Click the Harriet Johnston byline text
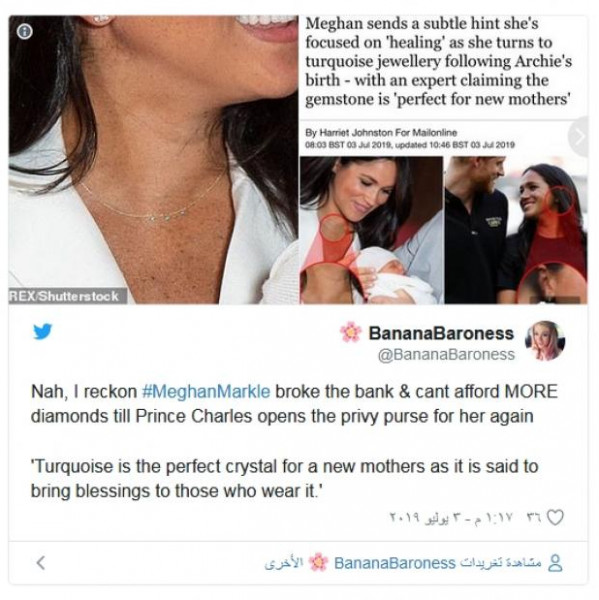 381,133
